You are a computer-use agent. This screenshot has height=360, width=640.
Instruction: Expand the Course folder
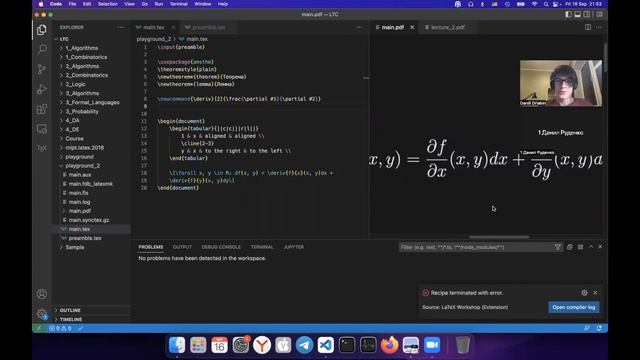click(x=74, y=138)
